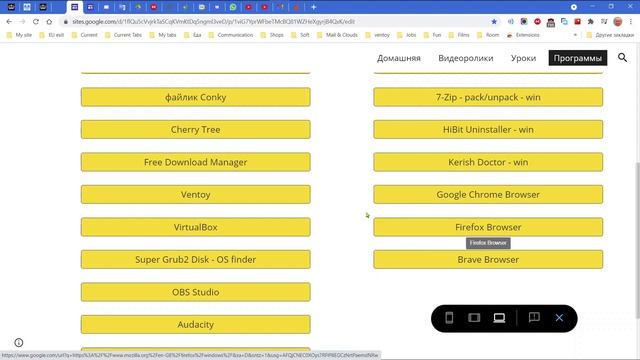Open 7-Zip - pack/unpack - win
Viewport: 640px width, 360px height.
(488, 97)
